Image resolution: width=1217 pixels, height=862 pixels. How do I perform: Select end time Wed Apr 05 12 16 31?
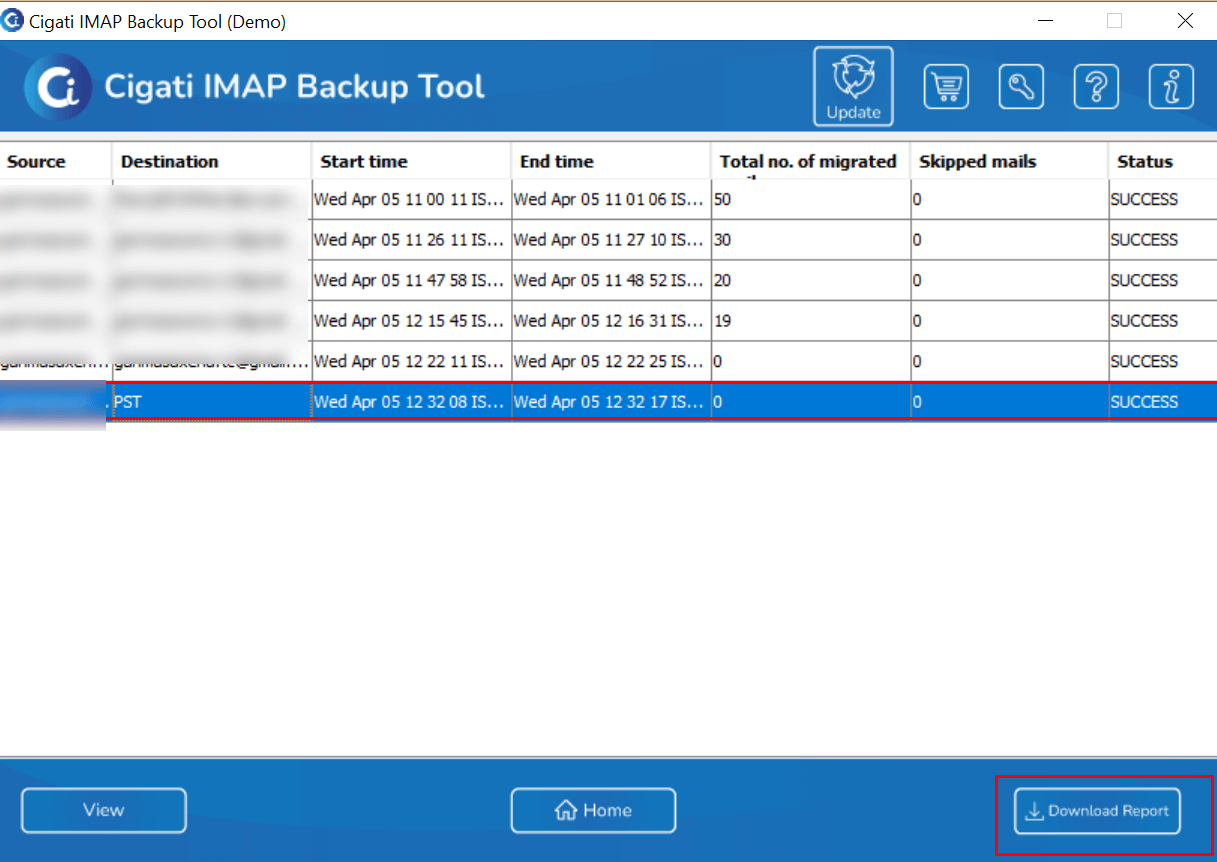(x=611, y=321)
